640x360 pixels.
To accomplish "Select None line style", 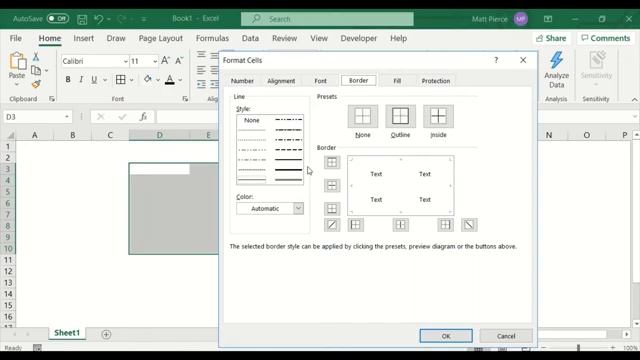I will (252, 120).
